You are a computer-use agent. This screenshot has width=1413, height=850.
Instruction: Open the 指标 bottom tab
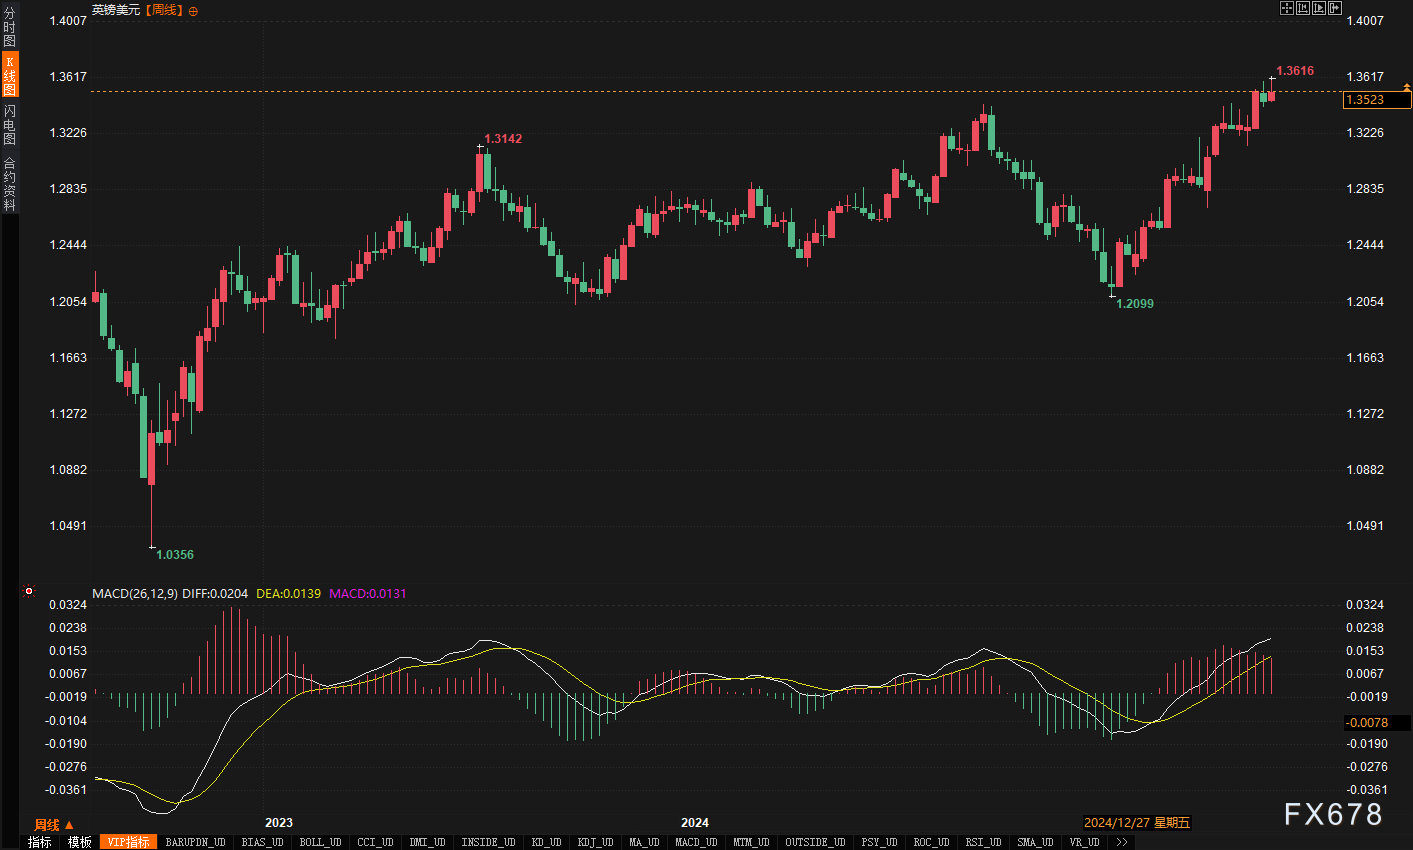[x=39, y=842]
